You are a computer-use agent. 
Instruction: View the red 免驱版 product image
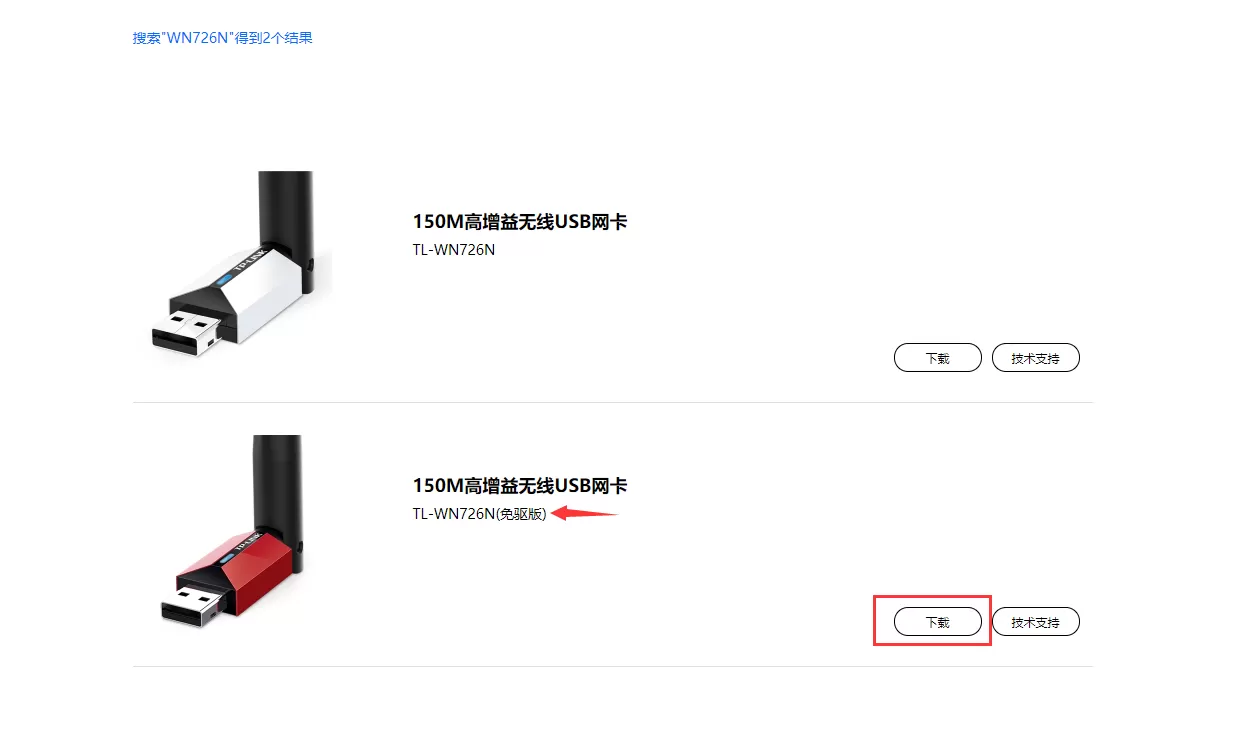[232, 532]
